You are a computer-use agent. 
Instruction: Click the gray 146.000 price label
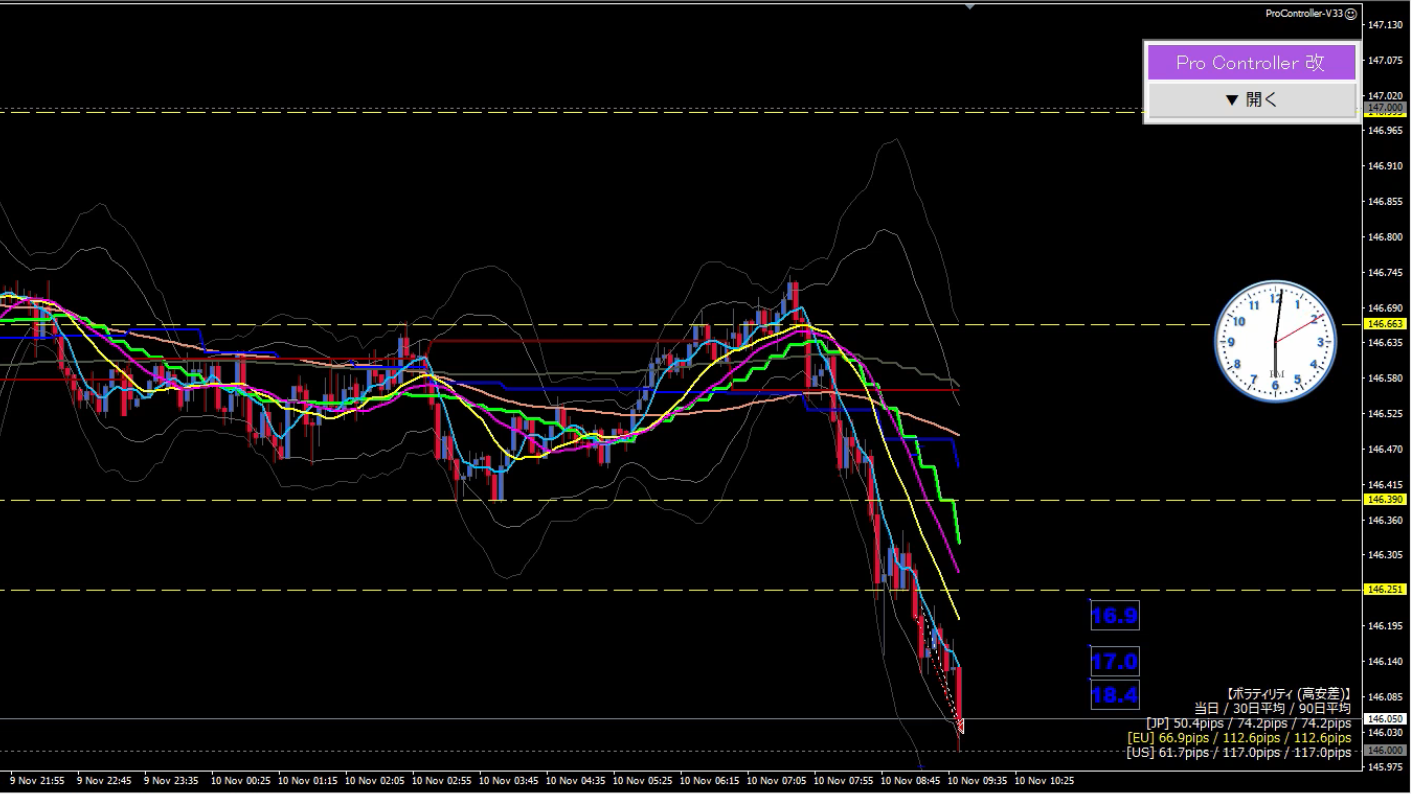point(1386,751)
